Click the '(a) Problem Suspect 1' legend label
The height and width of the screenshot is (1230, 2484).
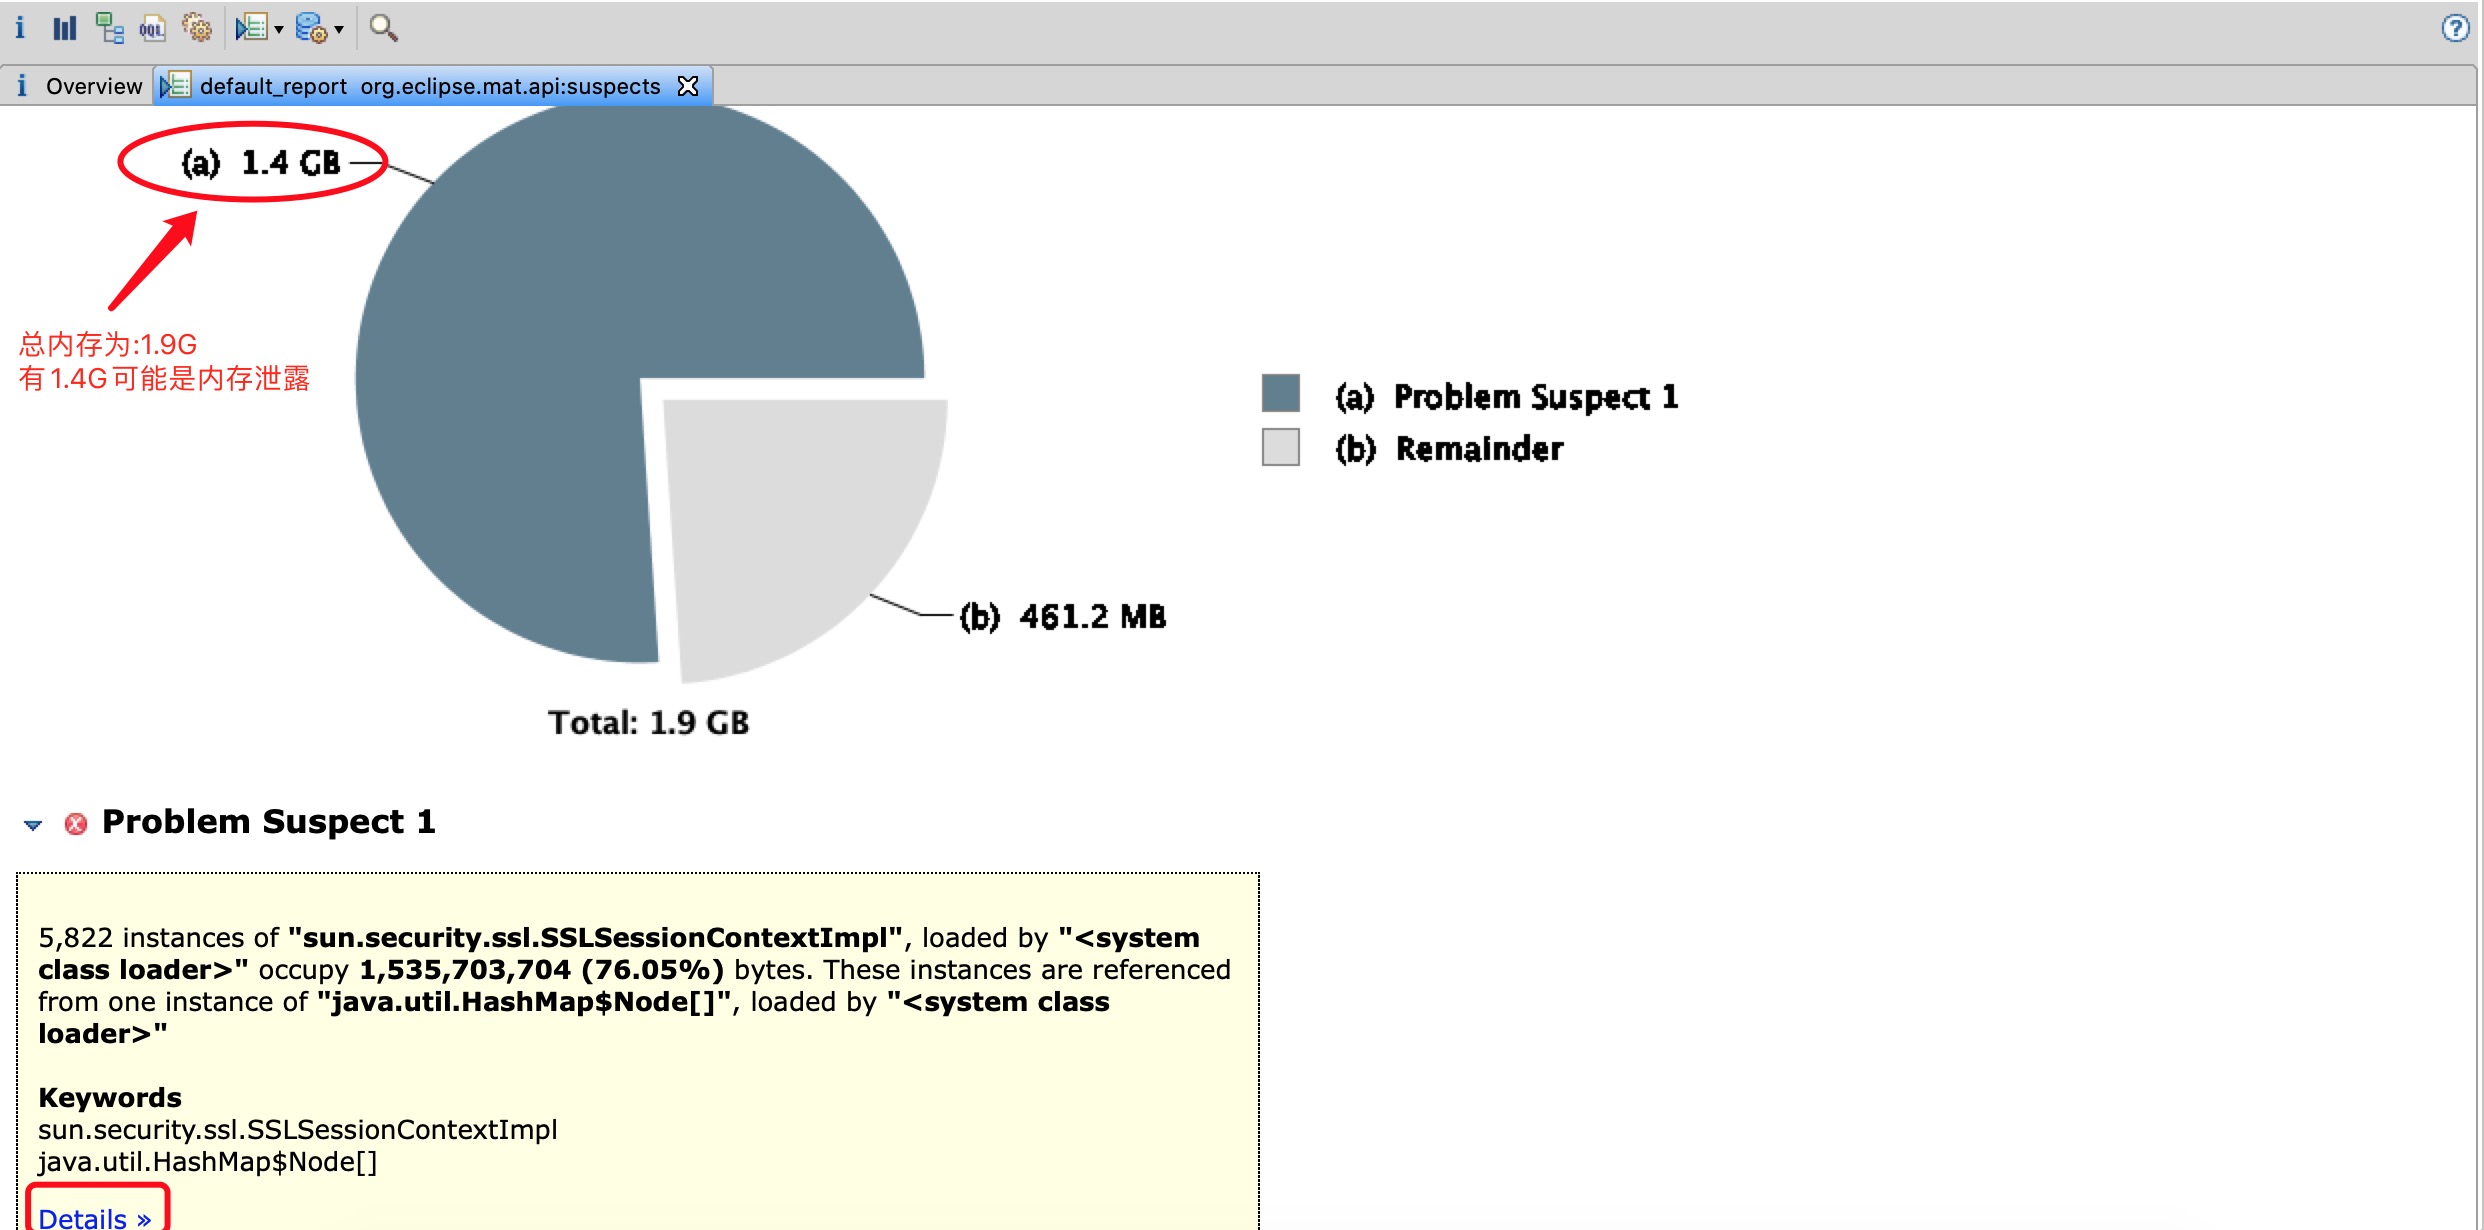(x=1507, y=397)
